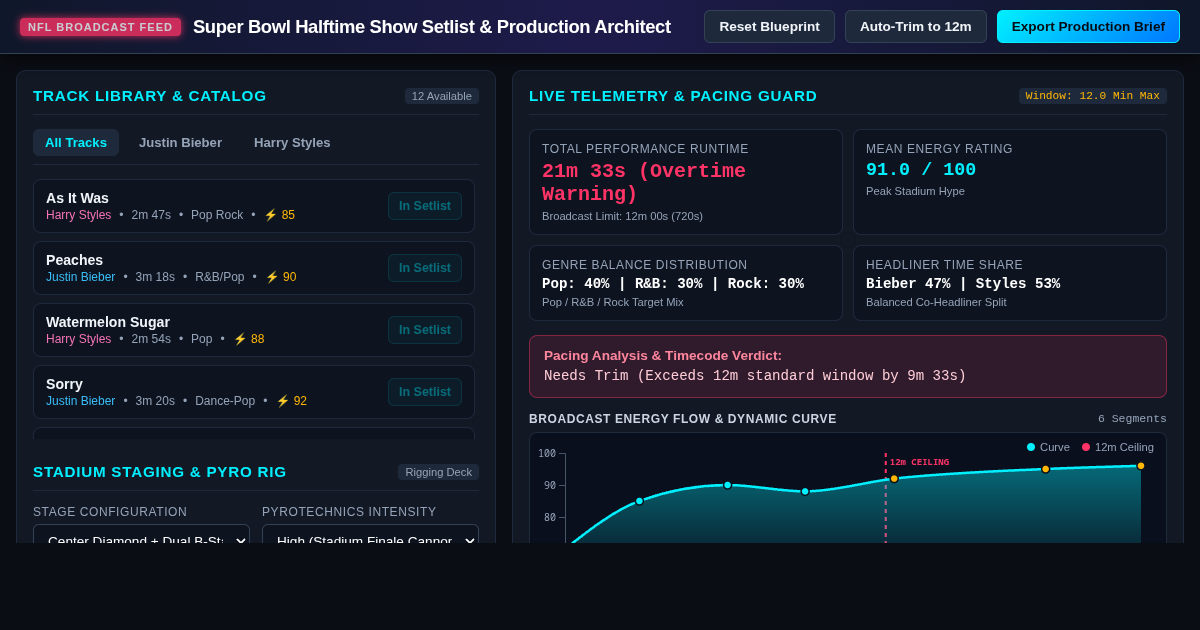Toggle In Setlist for Watermelon Sugar
The image size is (1200, 630).
point(425,330)
